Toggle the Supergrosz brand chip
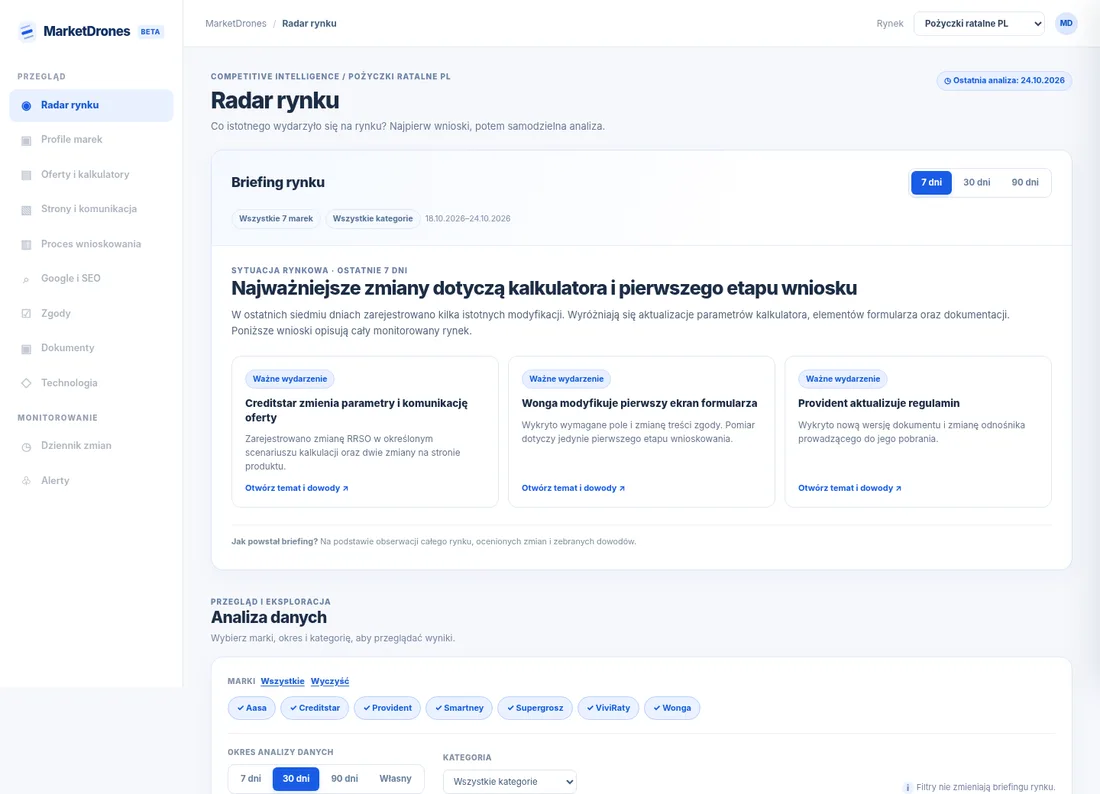 535,708
